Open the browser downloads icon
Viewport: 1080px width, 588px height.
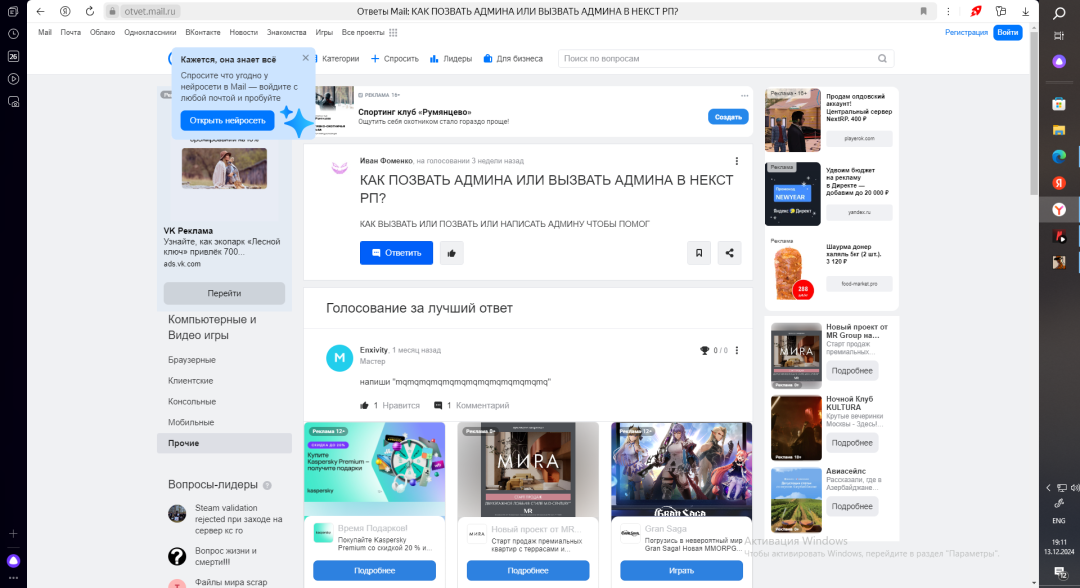[x=1026, y=11]
